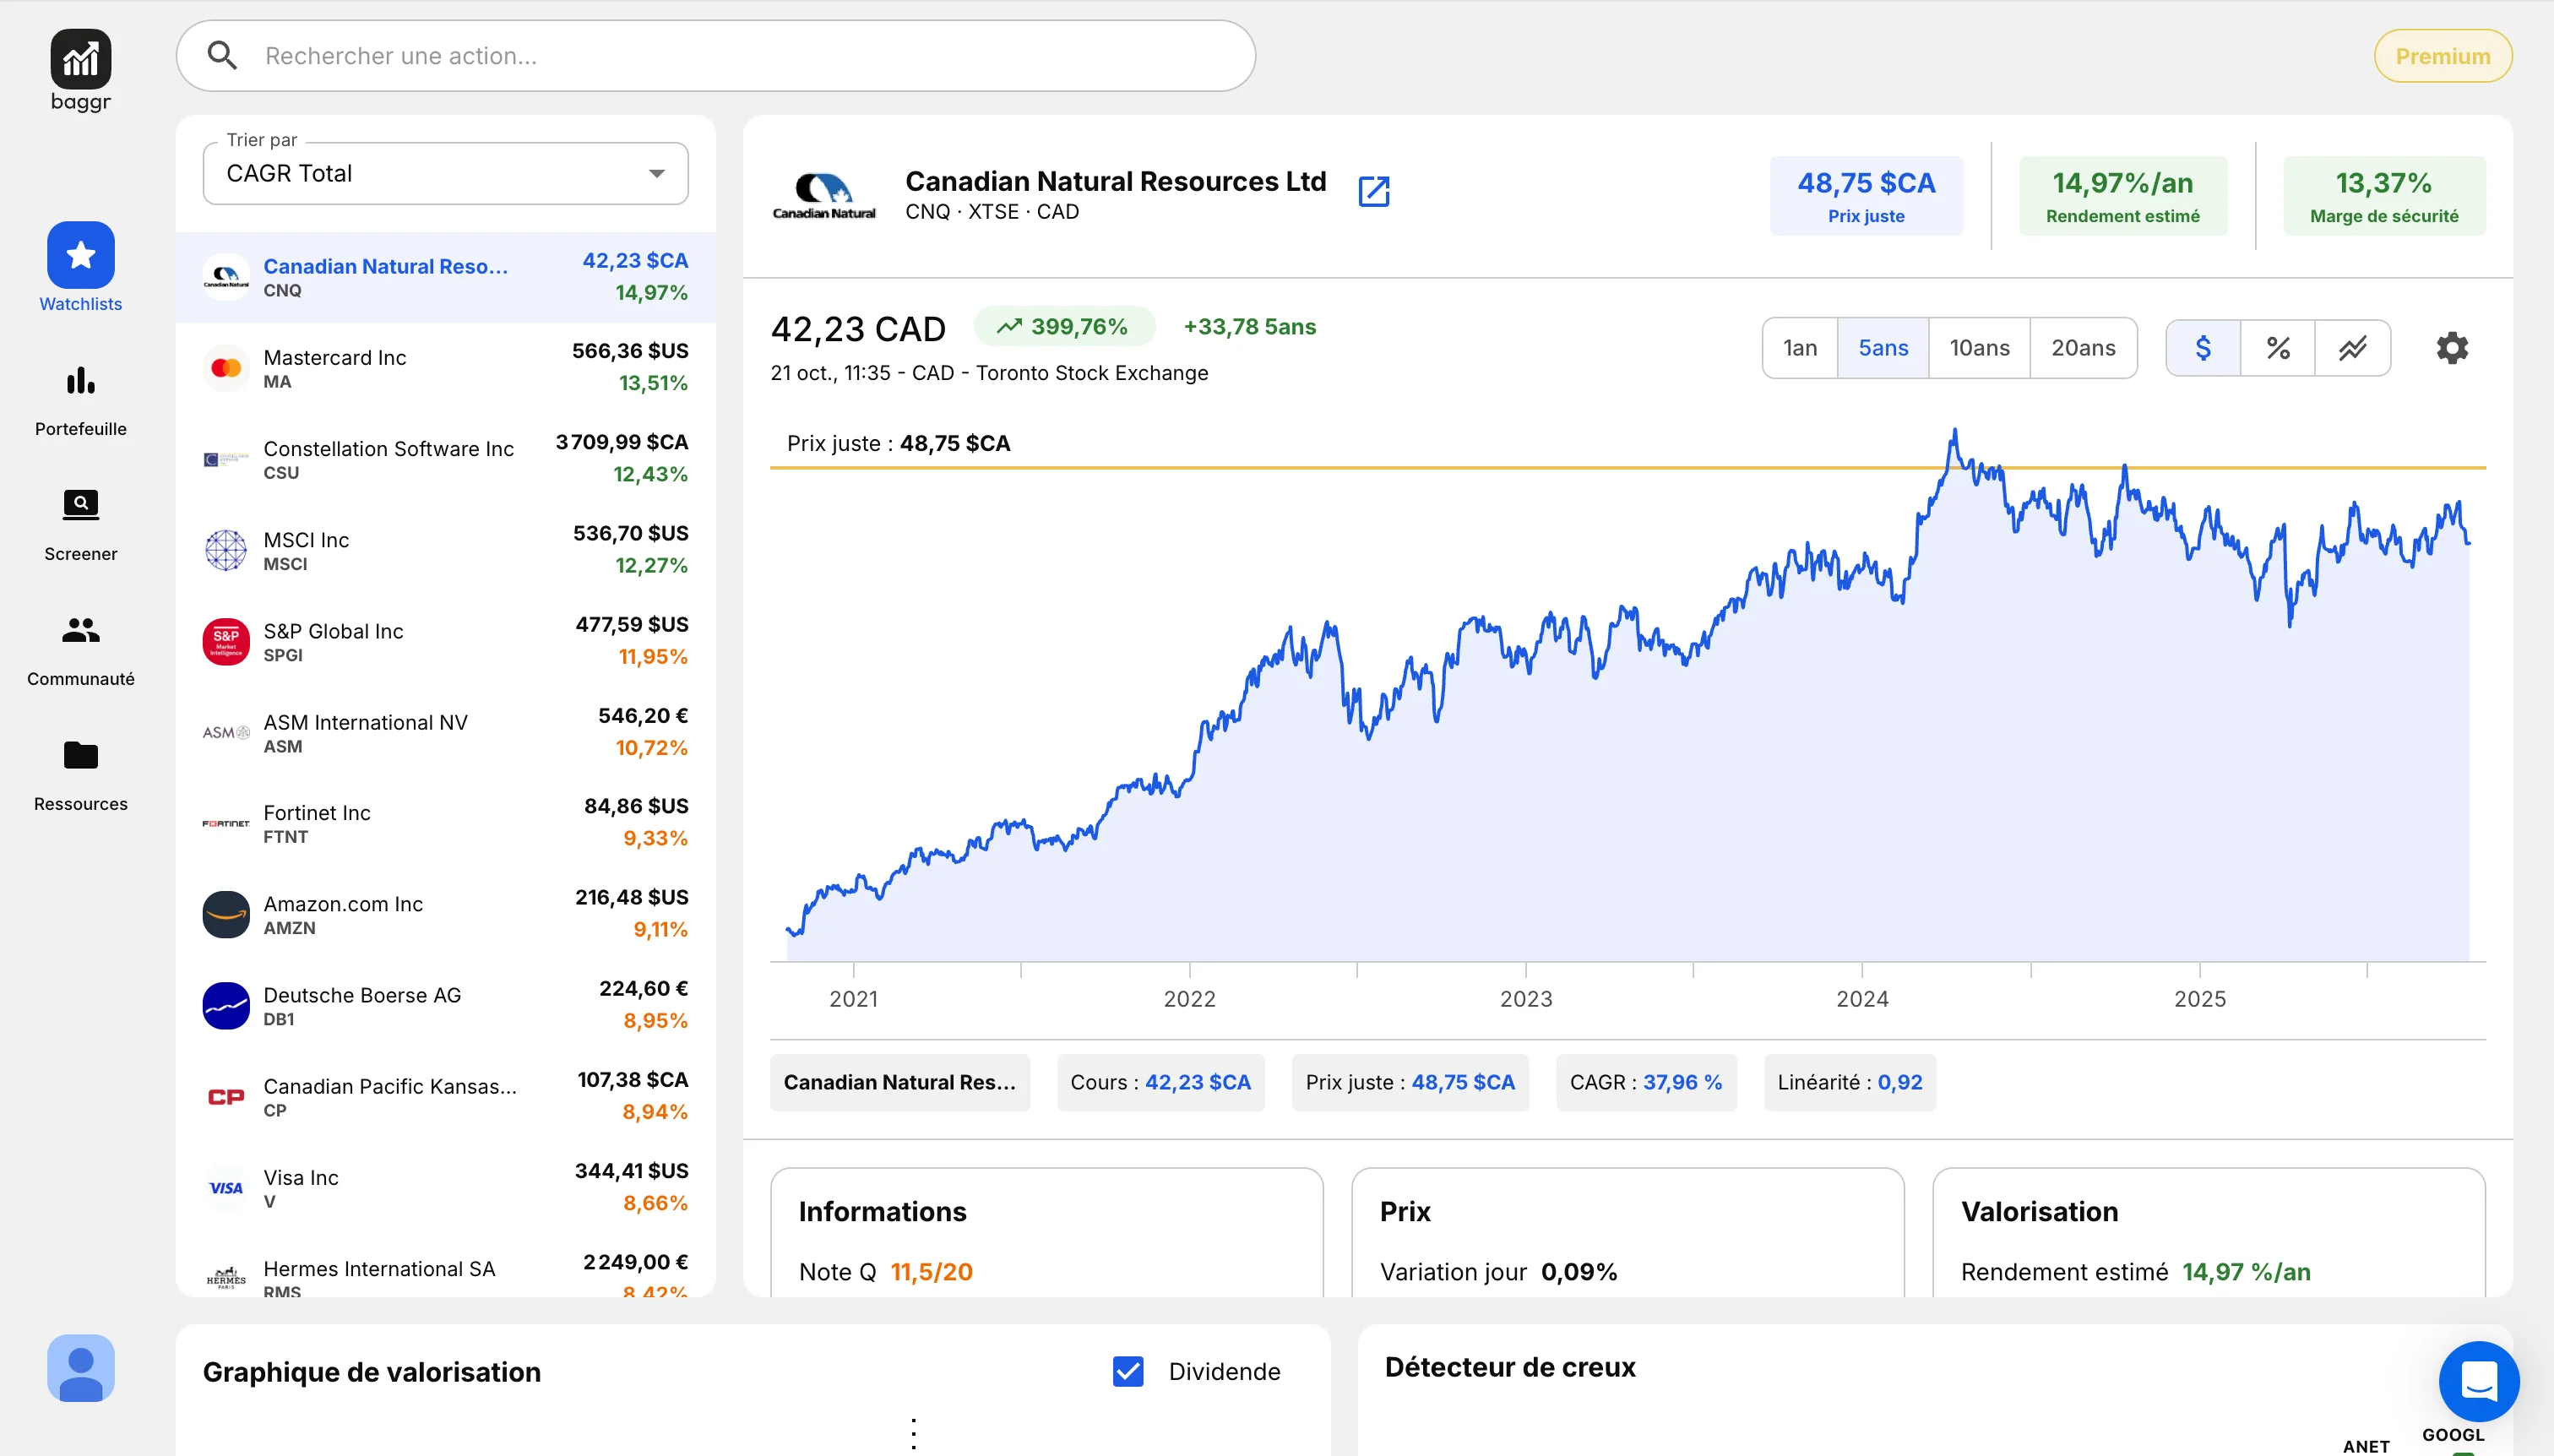Open Communauté people icon
Viewport: 2554px width, 1456px height.
point(80,631)
